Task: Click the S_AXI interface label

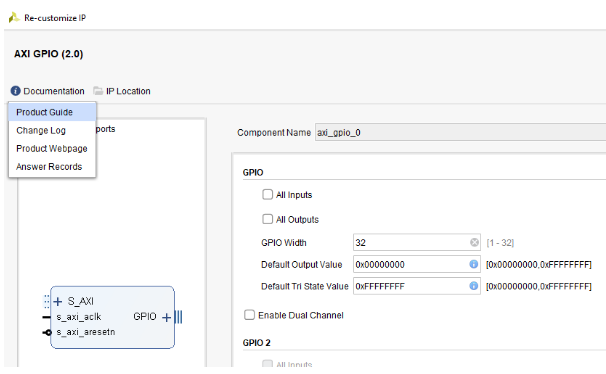Action: (x=81, y=301)
